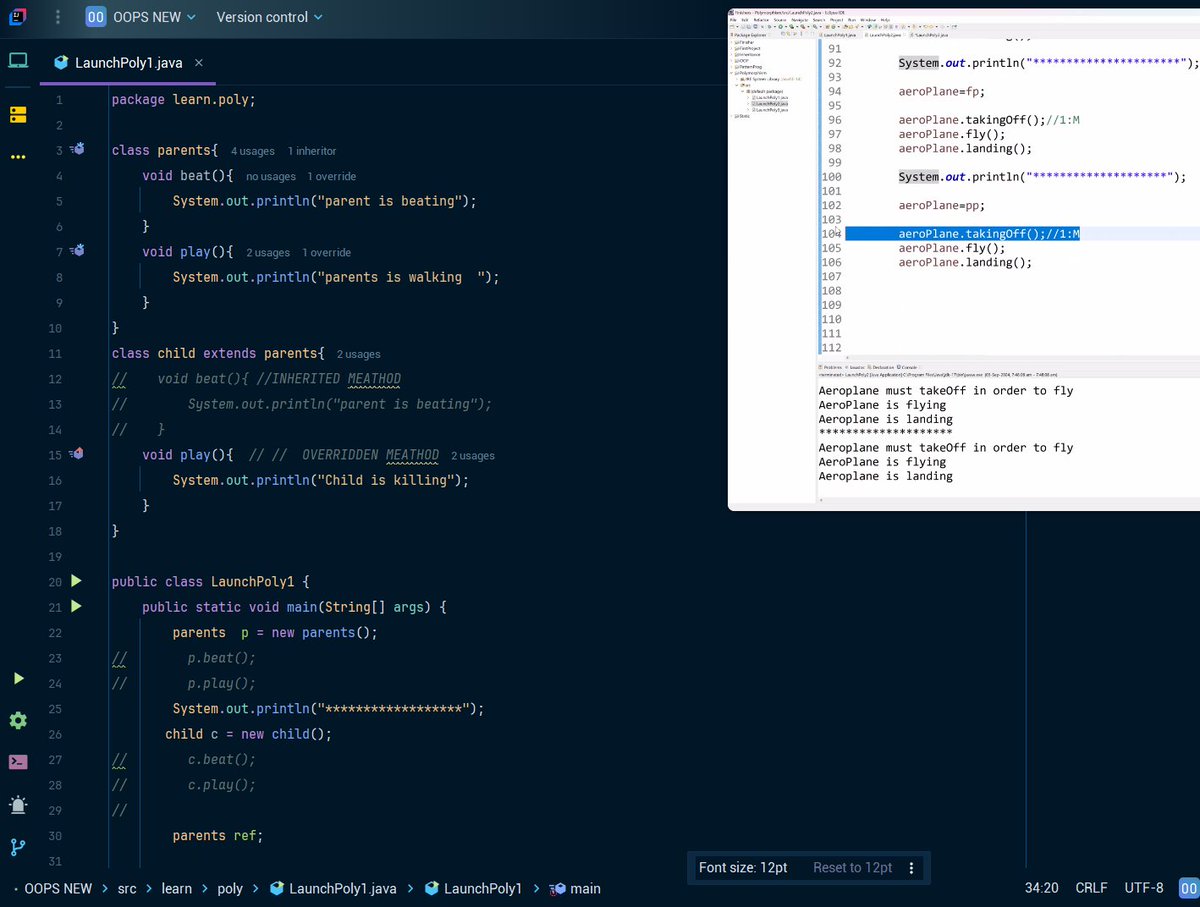Screen dimensions: 1200x907
Task: Click the 34:20 caret position indicator
Action: tap(1040, 888)
